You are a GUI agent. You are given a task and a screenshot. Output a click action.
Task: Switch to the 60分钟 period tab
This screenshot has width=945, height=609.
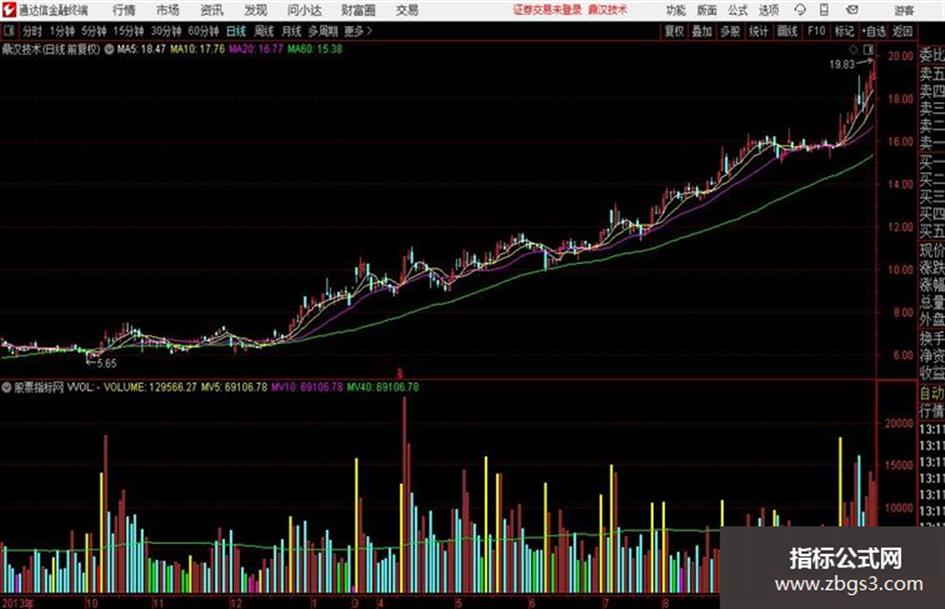203,31
